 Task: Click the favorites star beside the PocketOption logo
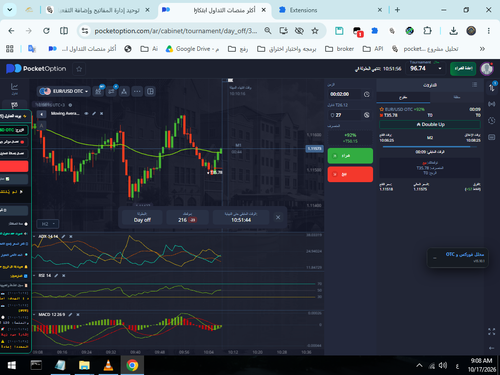click(79, 69)
